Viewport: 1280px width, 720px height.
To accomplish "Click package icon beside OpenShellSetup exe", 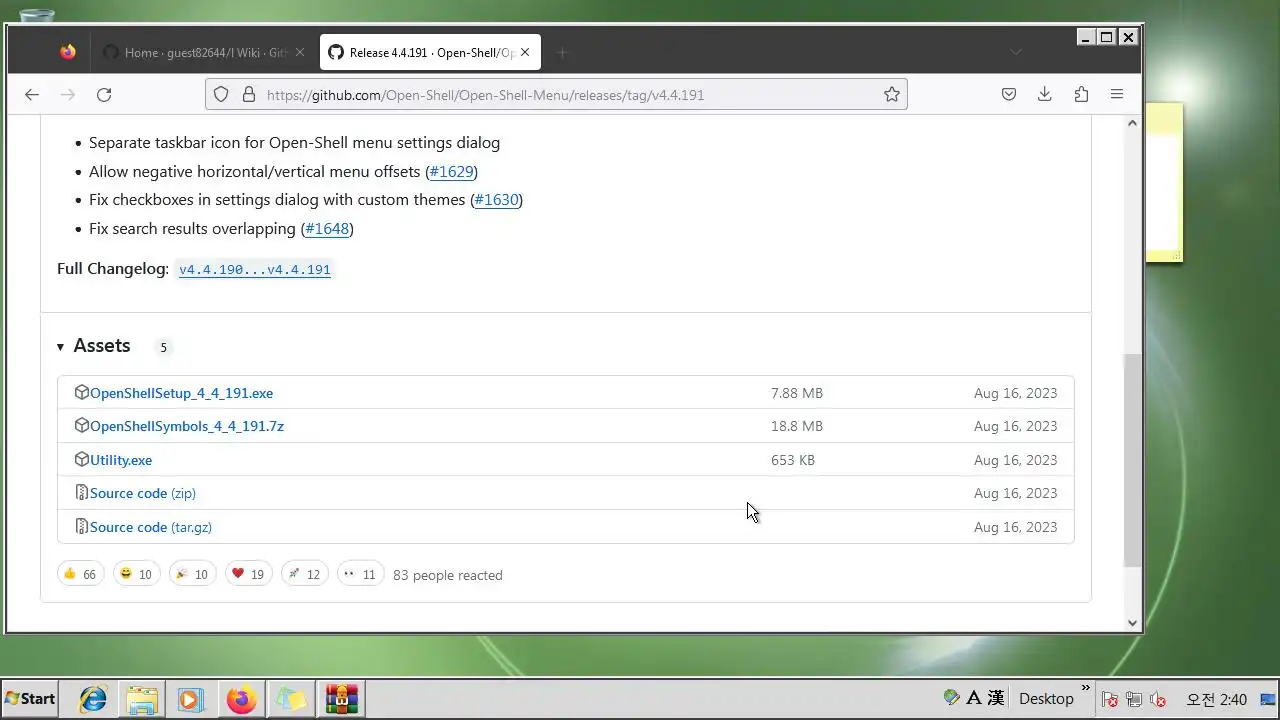I will pos(82,392).
